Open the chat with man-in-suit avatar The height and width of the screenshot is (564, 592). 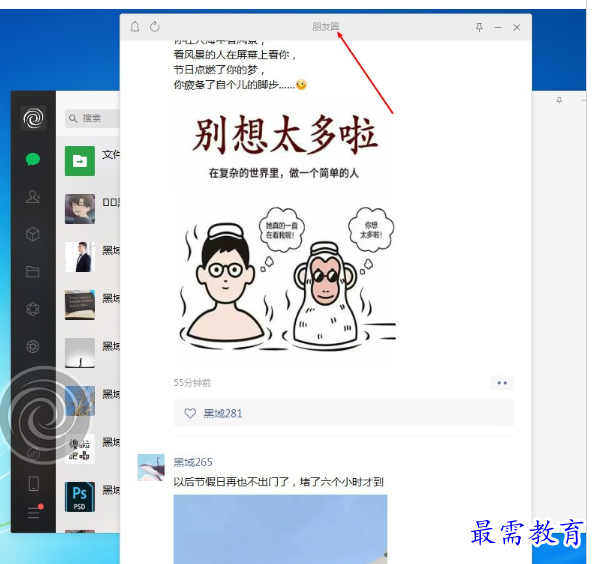pyautogui.click(x=88, y=257)
